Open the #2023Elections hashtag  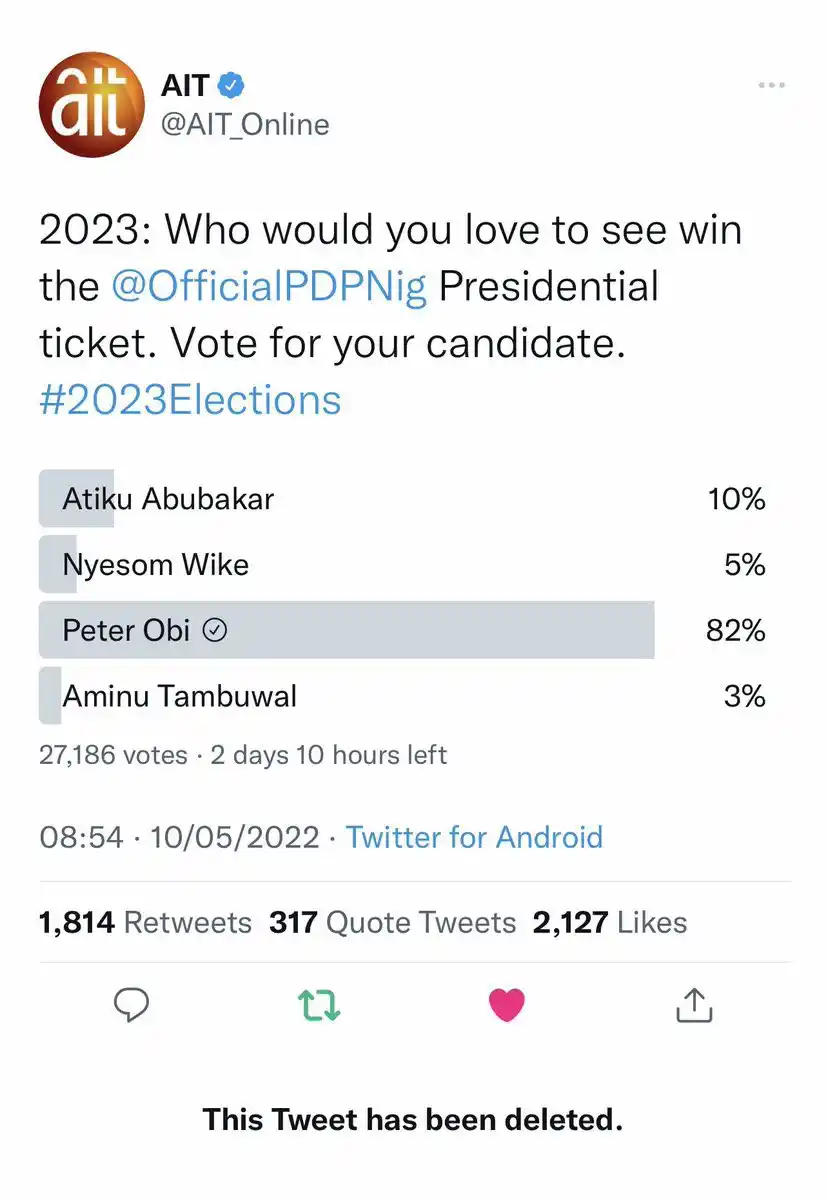[x=189, y=399]
